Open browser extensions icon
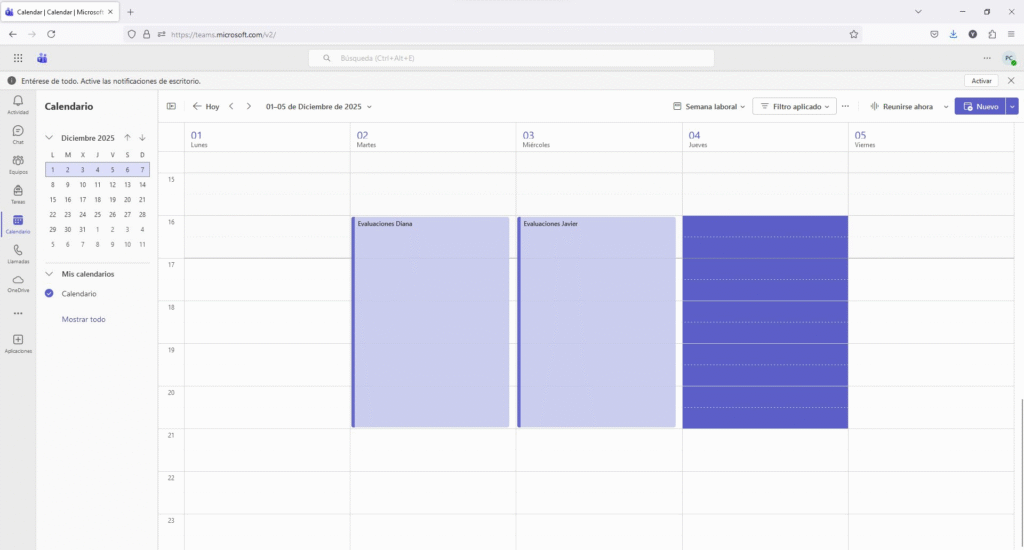Viewport: 1024px width, 550px height. [992, 35]
